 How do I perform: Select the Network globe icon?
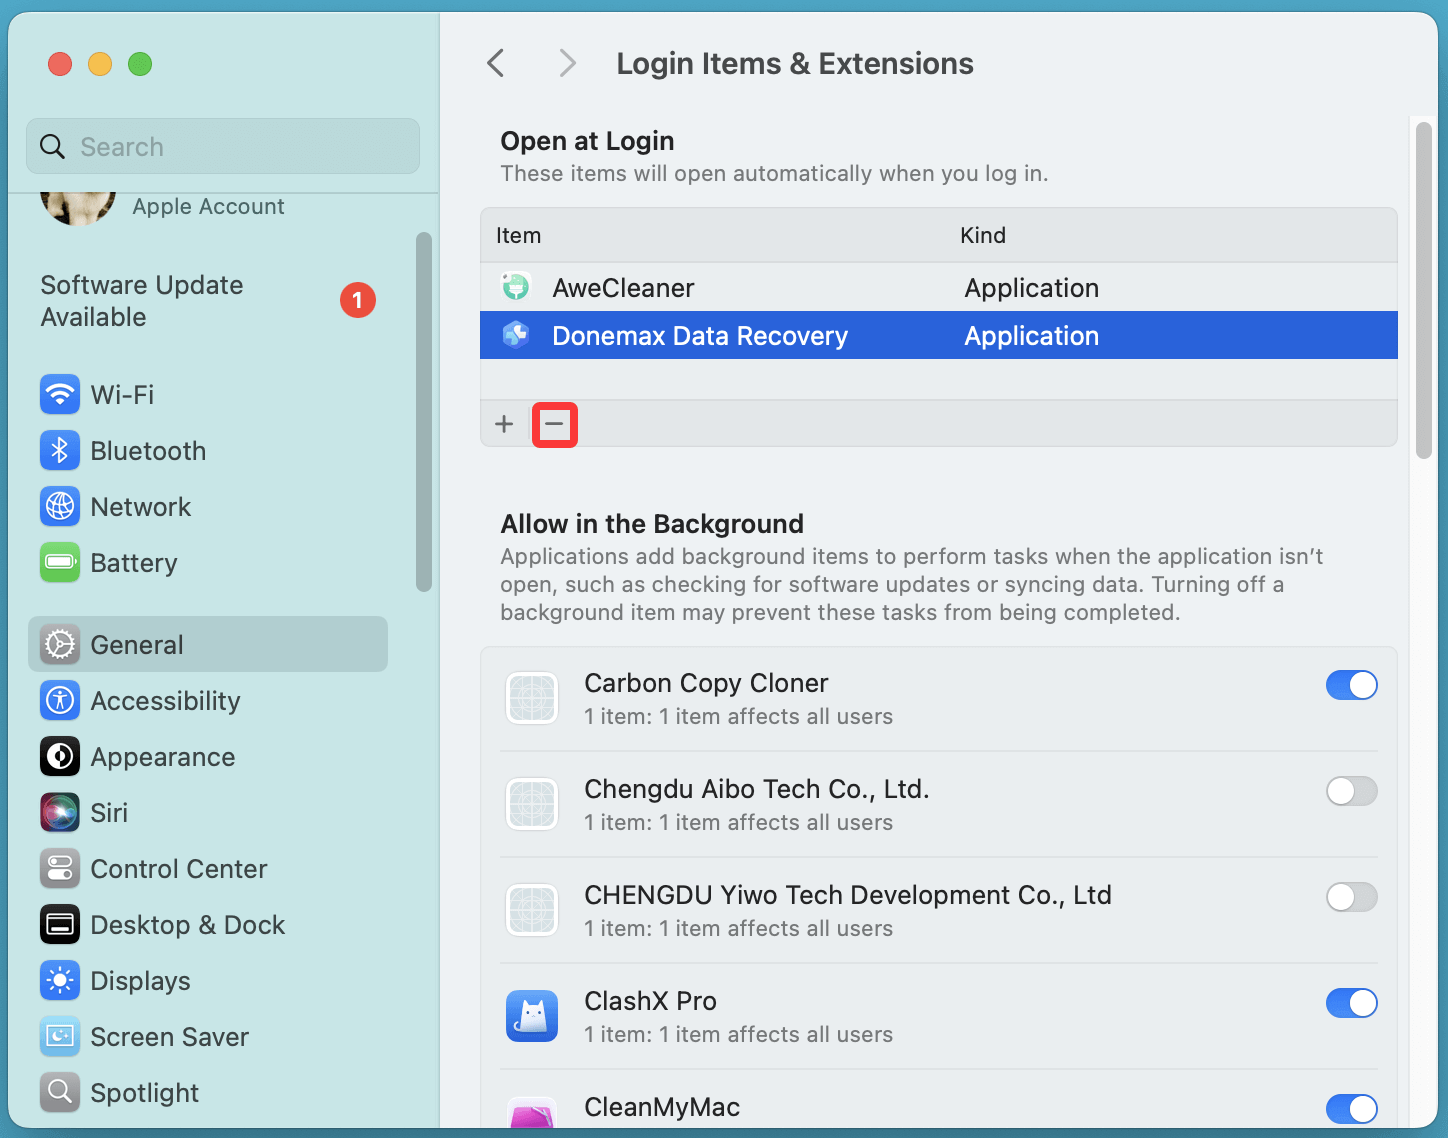tap(60, 507)
